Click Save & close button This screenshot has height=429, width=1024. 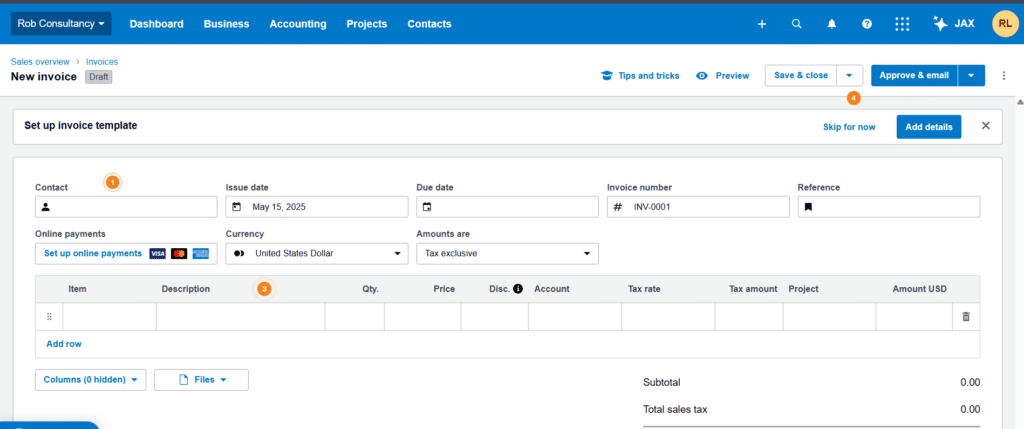[801, 76]
